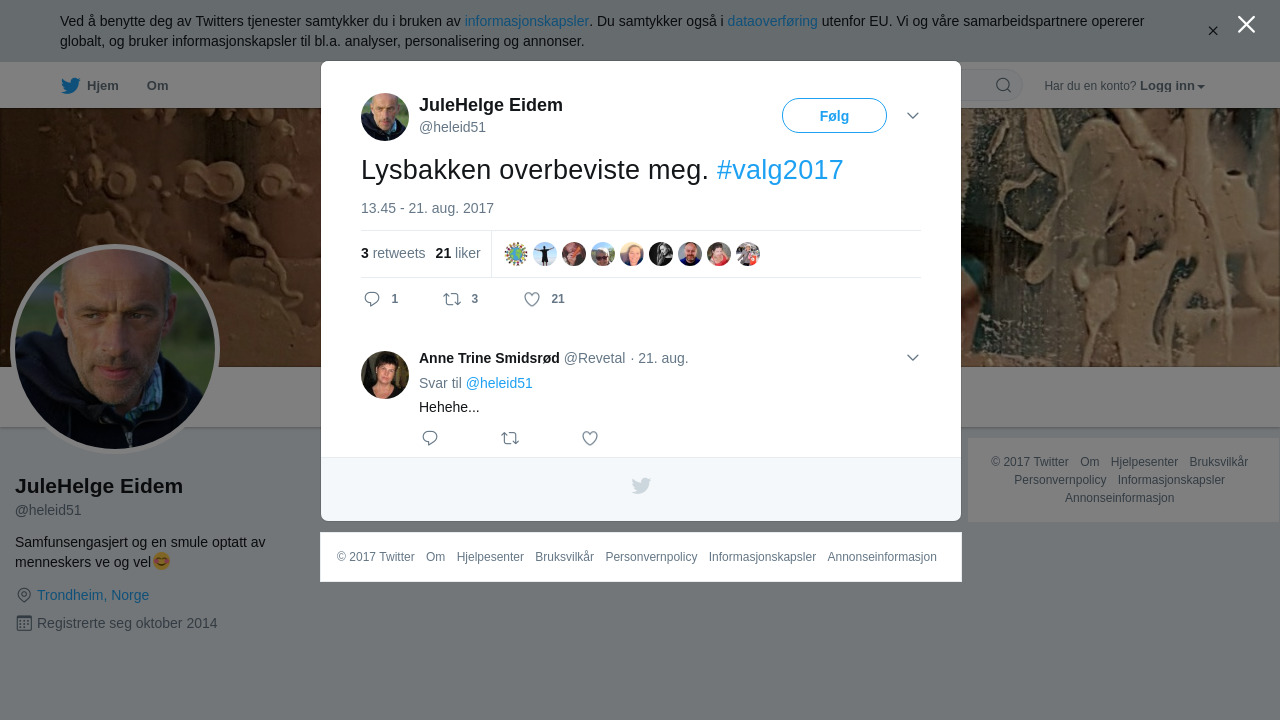Dismiss the cookie notice with the small x
The width and height of the screenshot is (1280, 720).
[x=1213, y=31]
